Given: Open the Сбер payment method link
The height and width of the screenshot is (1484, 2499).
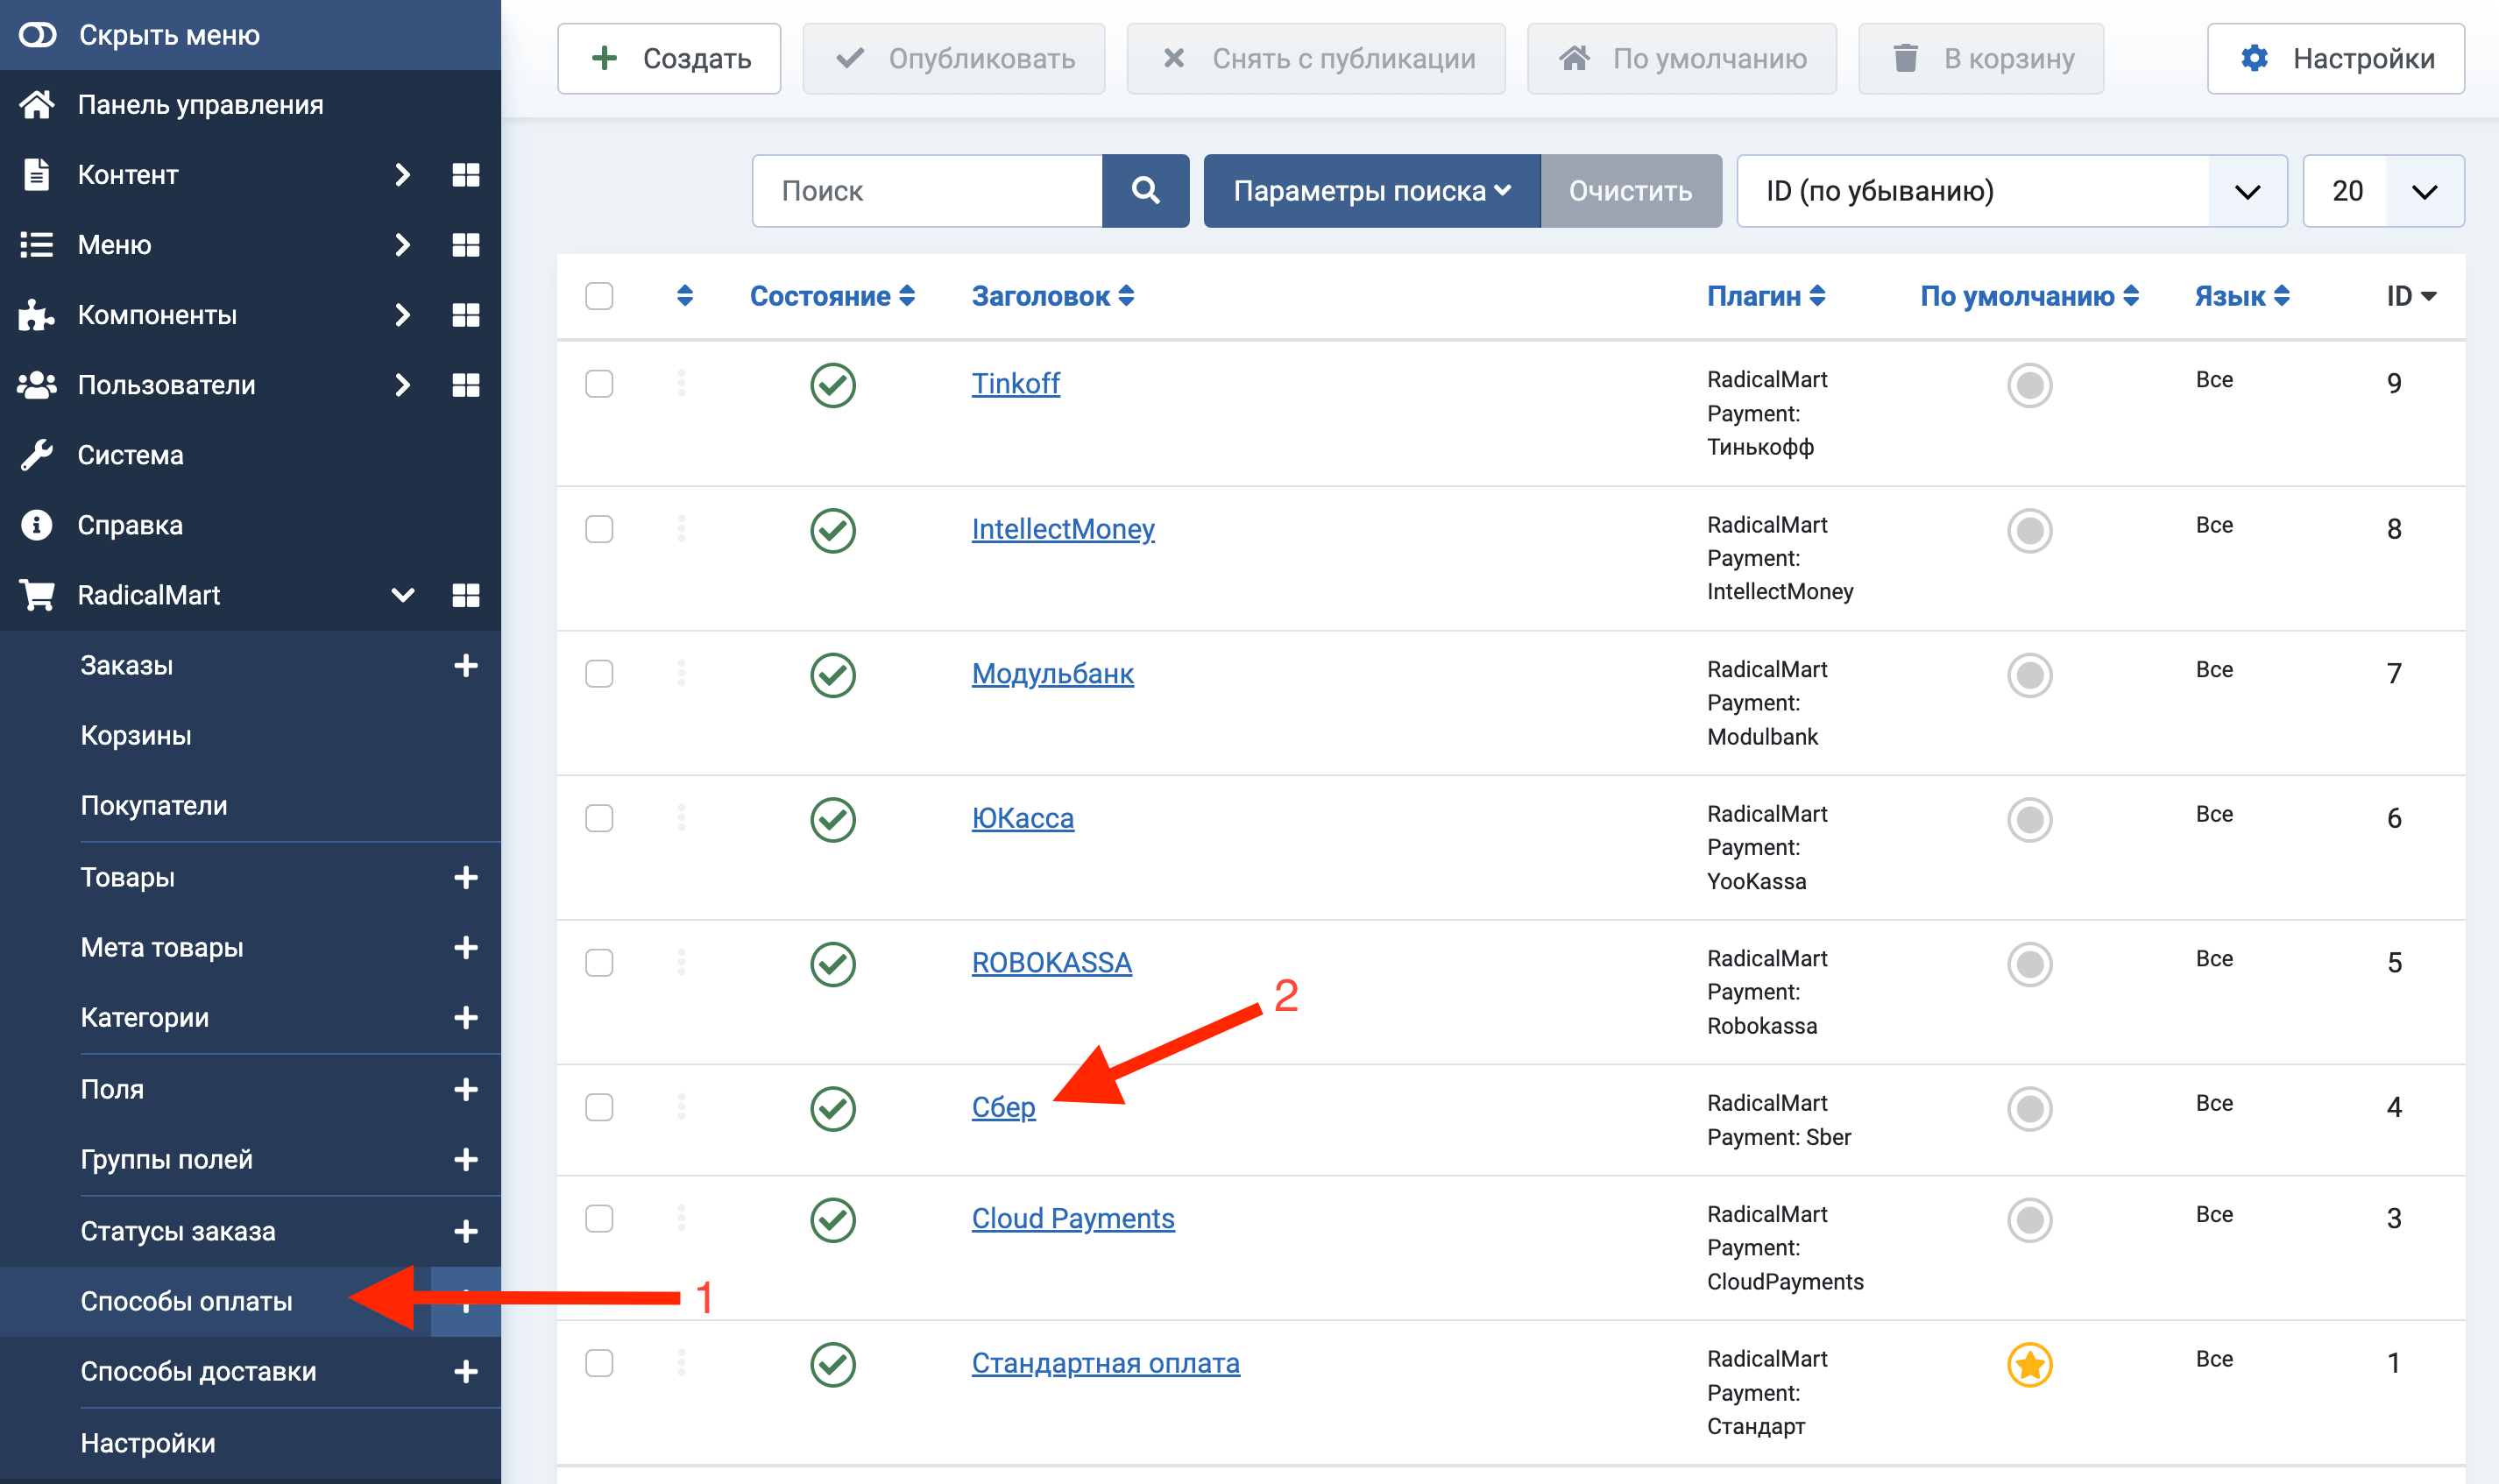Looking at the screenshot, I should click(1003, 1108).
